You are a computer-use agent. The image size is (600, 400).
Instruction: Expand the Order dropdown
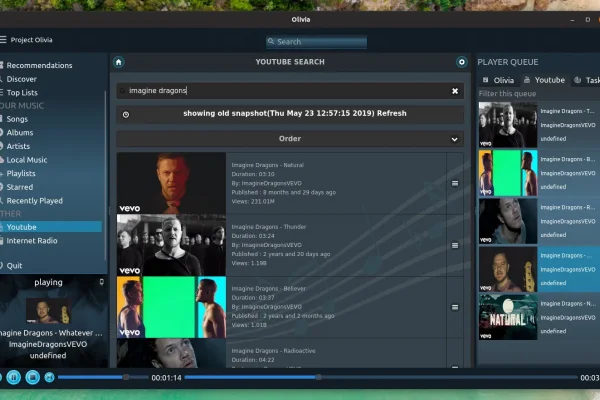click(290, 139)
